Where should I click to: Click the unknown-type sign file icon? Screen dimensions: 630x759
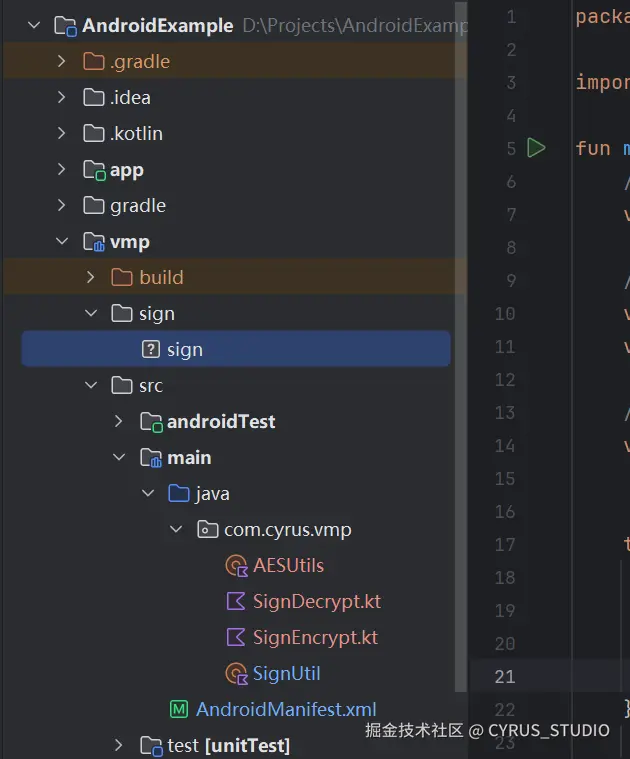151,349
